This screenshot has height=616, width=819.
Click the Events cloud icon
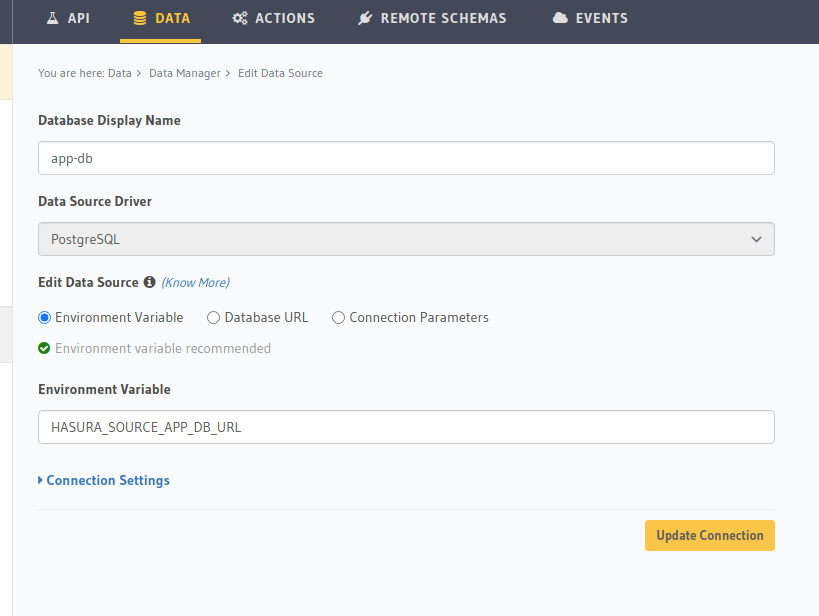(x=560, y=18)
